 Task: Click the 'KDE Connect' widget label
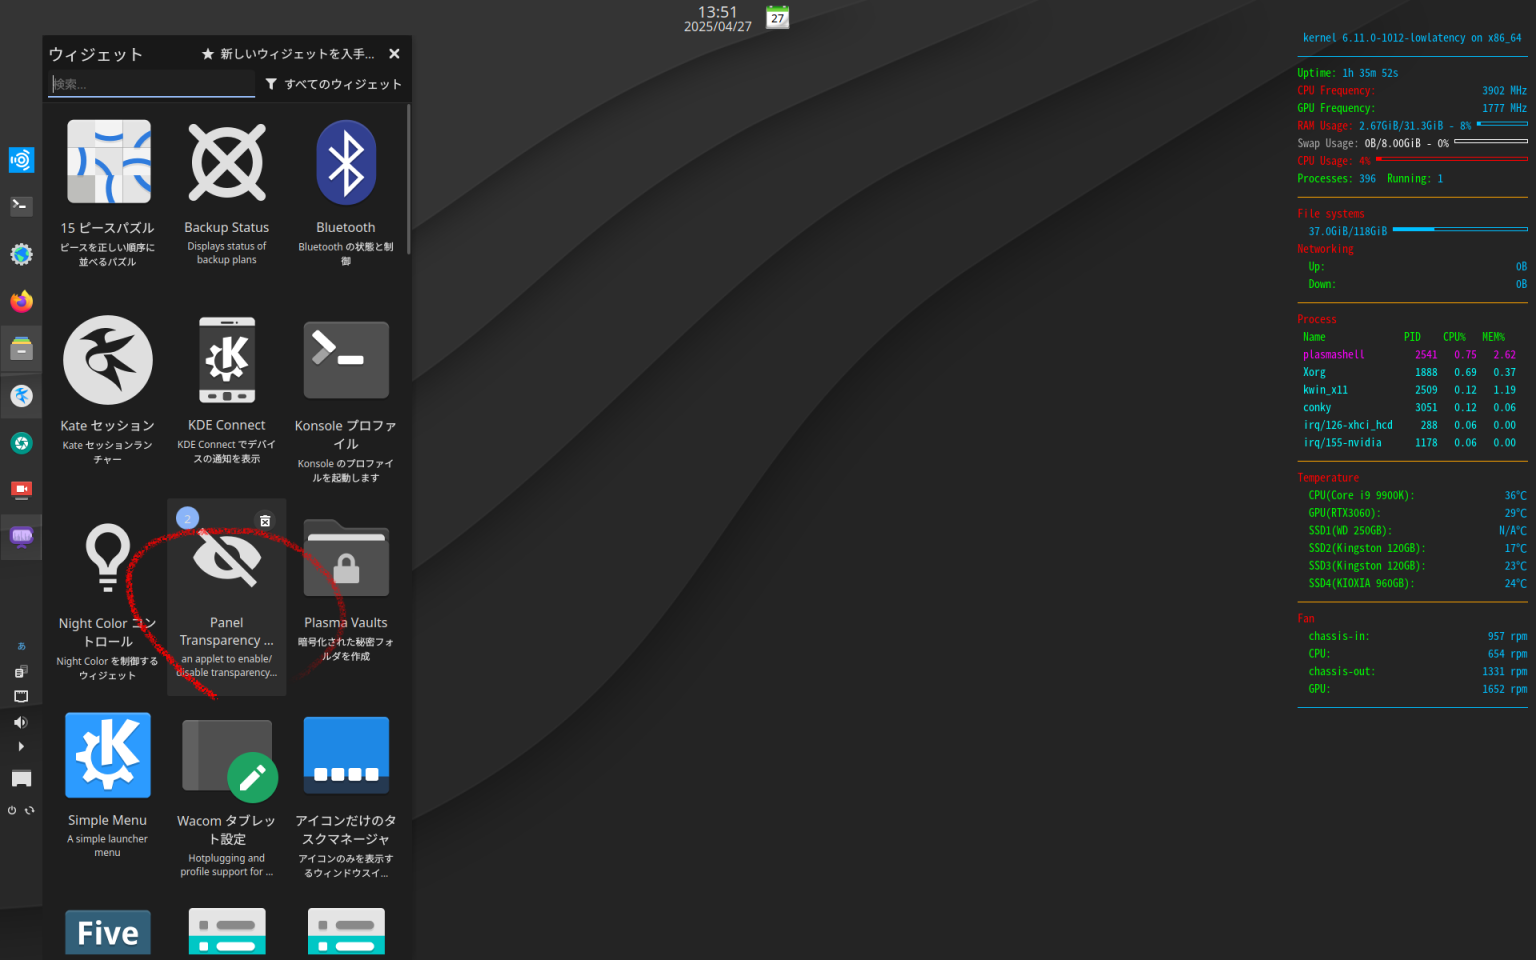coord(227,425)
